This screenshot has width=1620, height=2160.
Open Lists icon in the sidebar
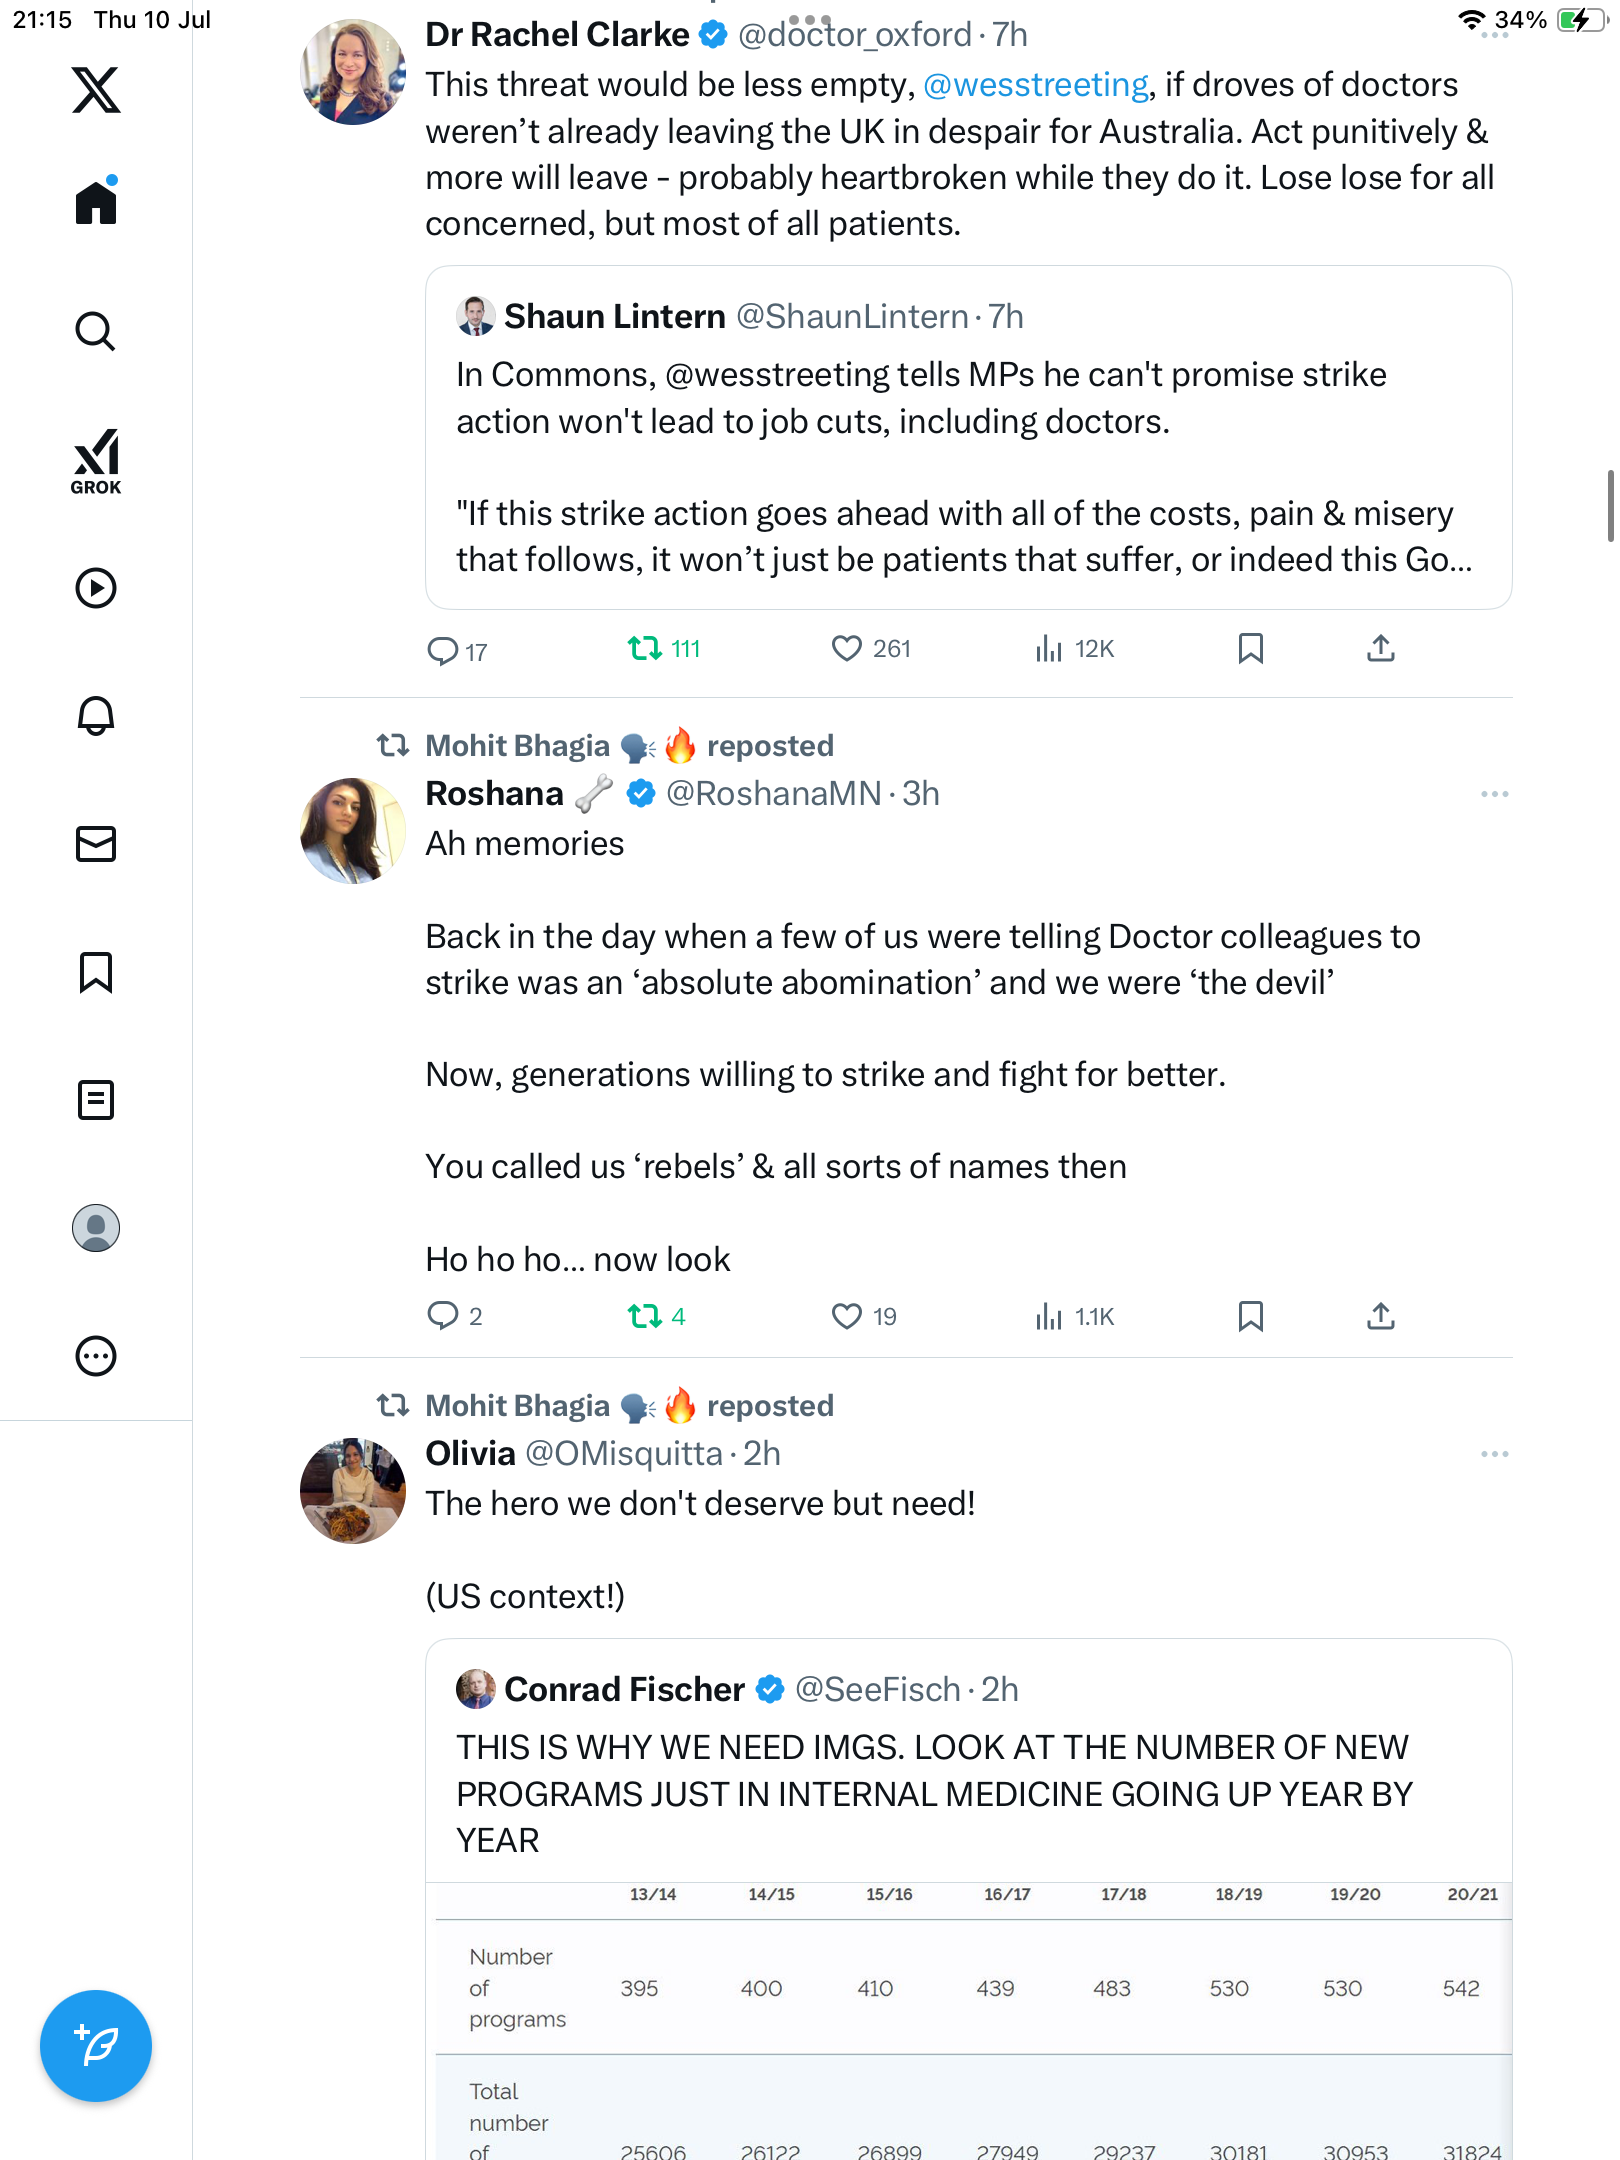click(x=96, y=1100)
